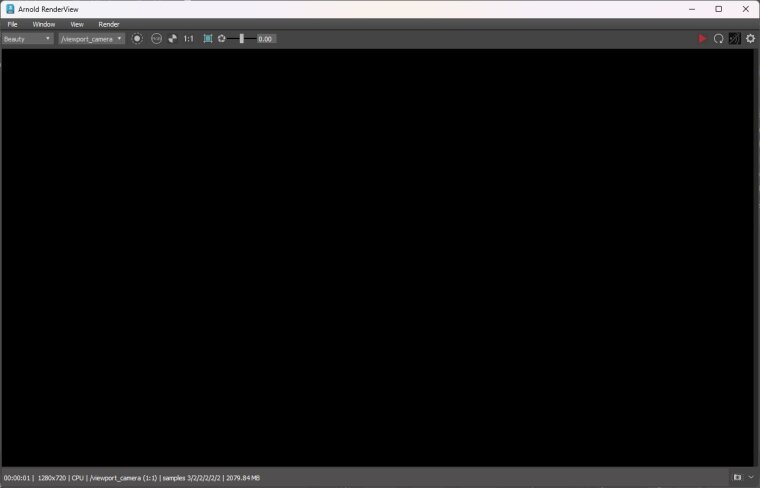This screenshot has height=488, width=760.
Task: Open the viewport_camera selection dropdown
Action: click(91, 39)
